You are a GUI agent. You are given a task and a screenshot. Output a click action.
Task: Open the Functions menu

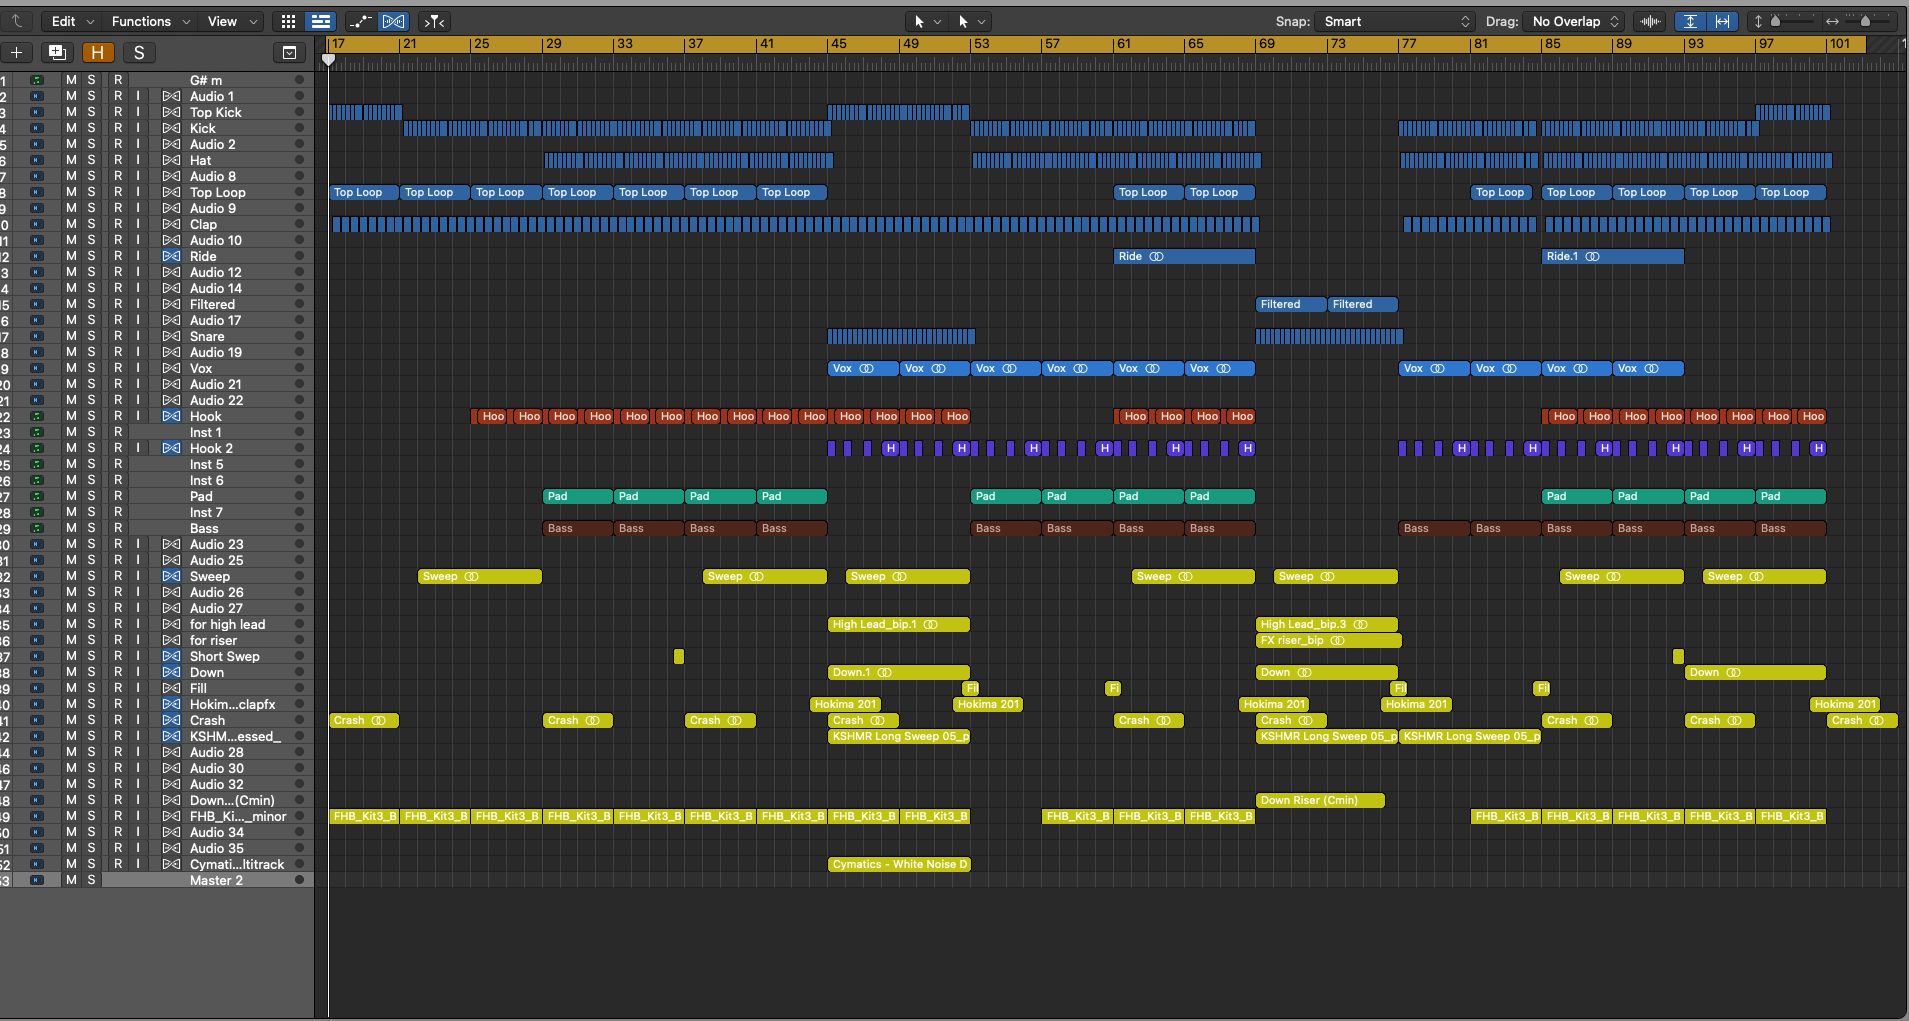[150, 21]
